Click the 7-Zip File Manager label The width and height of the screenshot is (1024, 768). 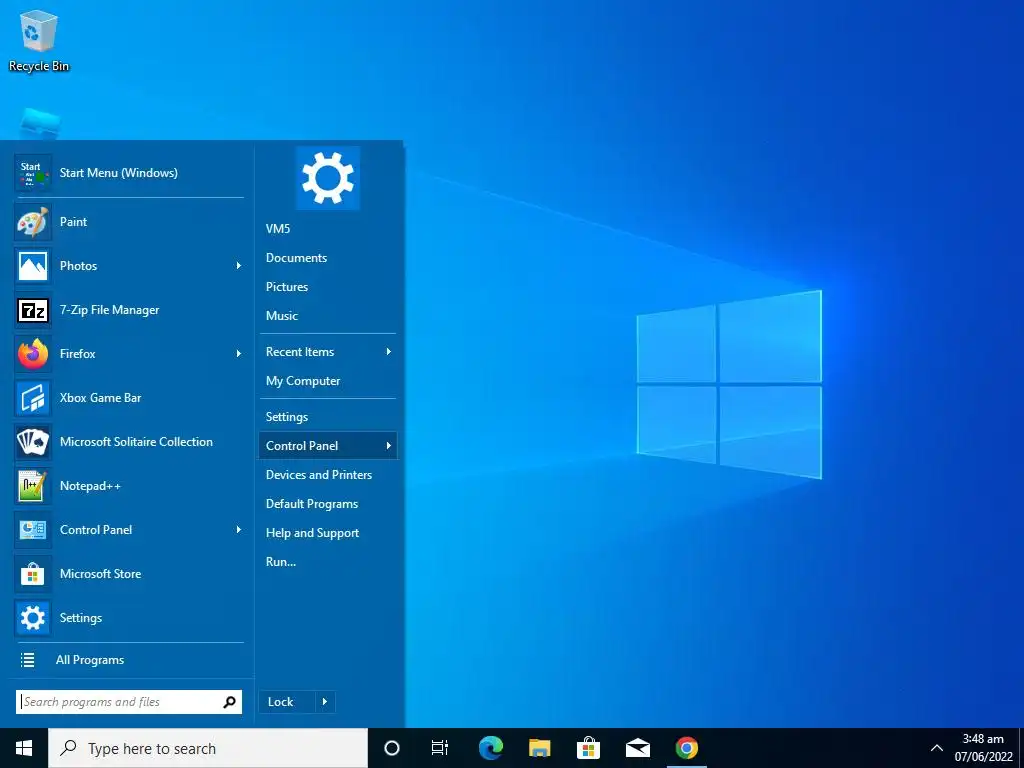(x=110, y=310)
